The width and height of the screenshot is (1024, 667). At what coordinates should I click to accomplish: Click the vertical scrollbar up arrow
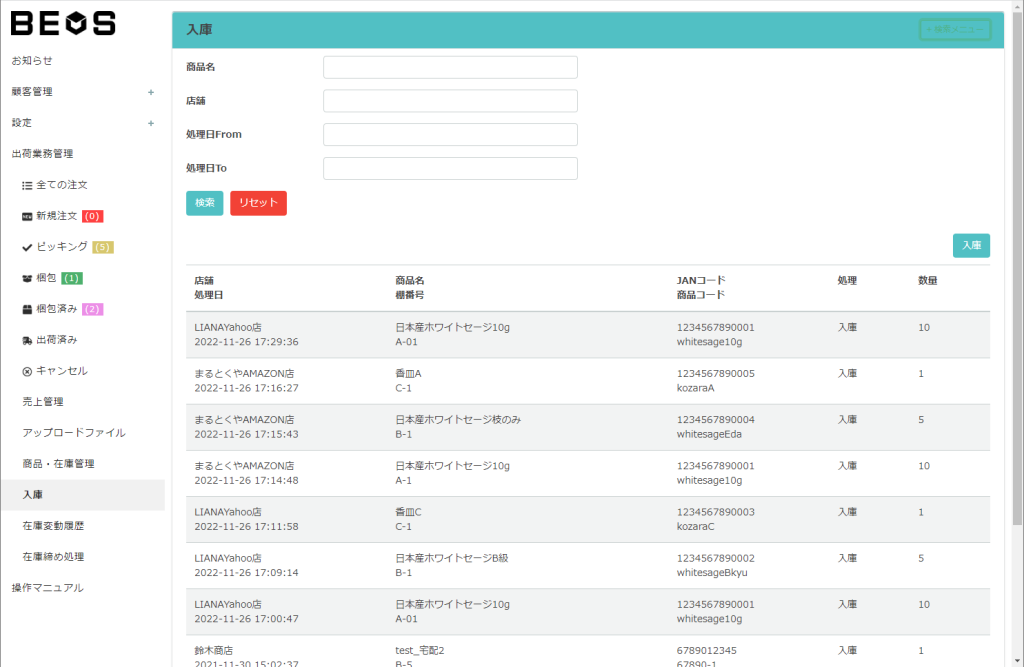click(x=1016, y=7)
